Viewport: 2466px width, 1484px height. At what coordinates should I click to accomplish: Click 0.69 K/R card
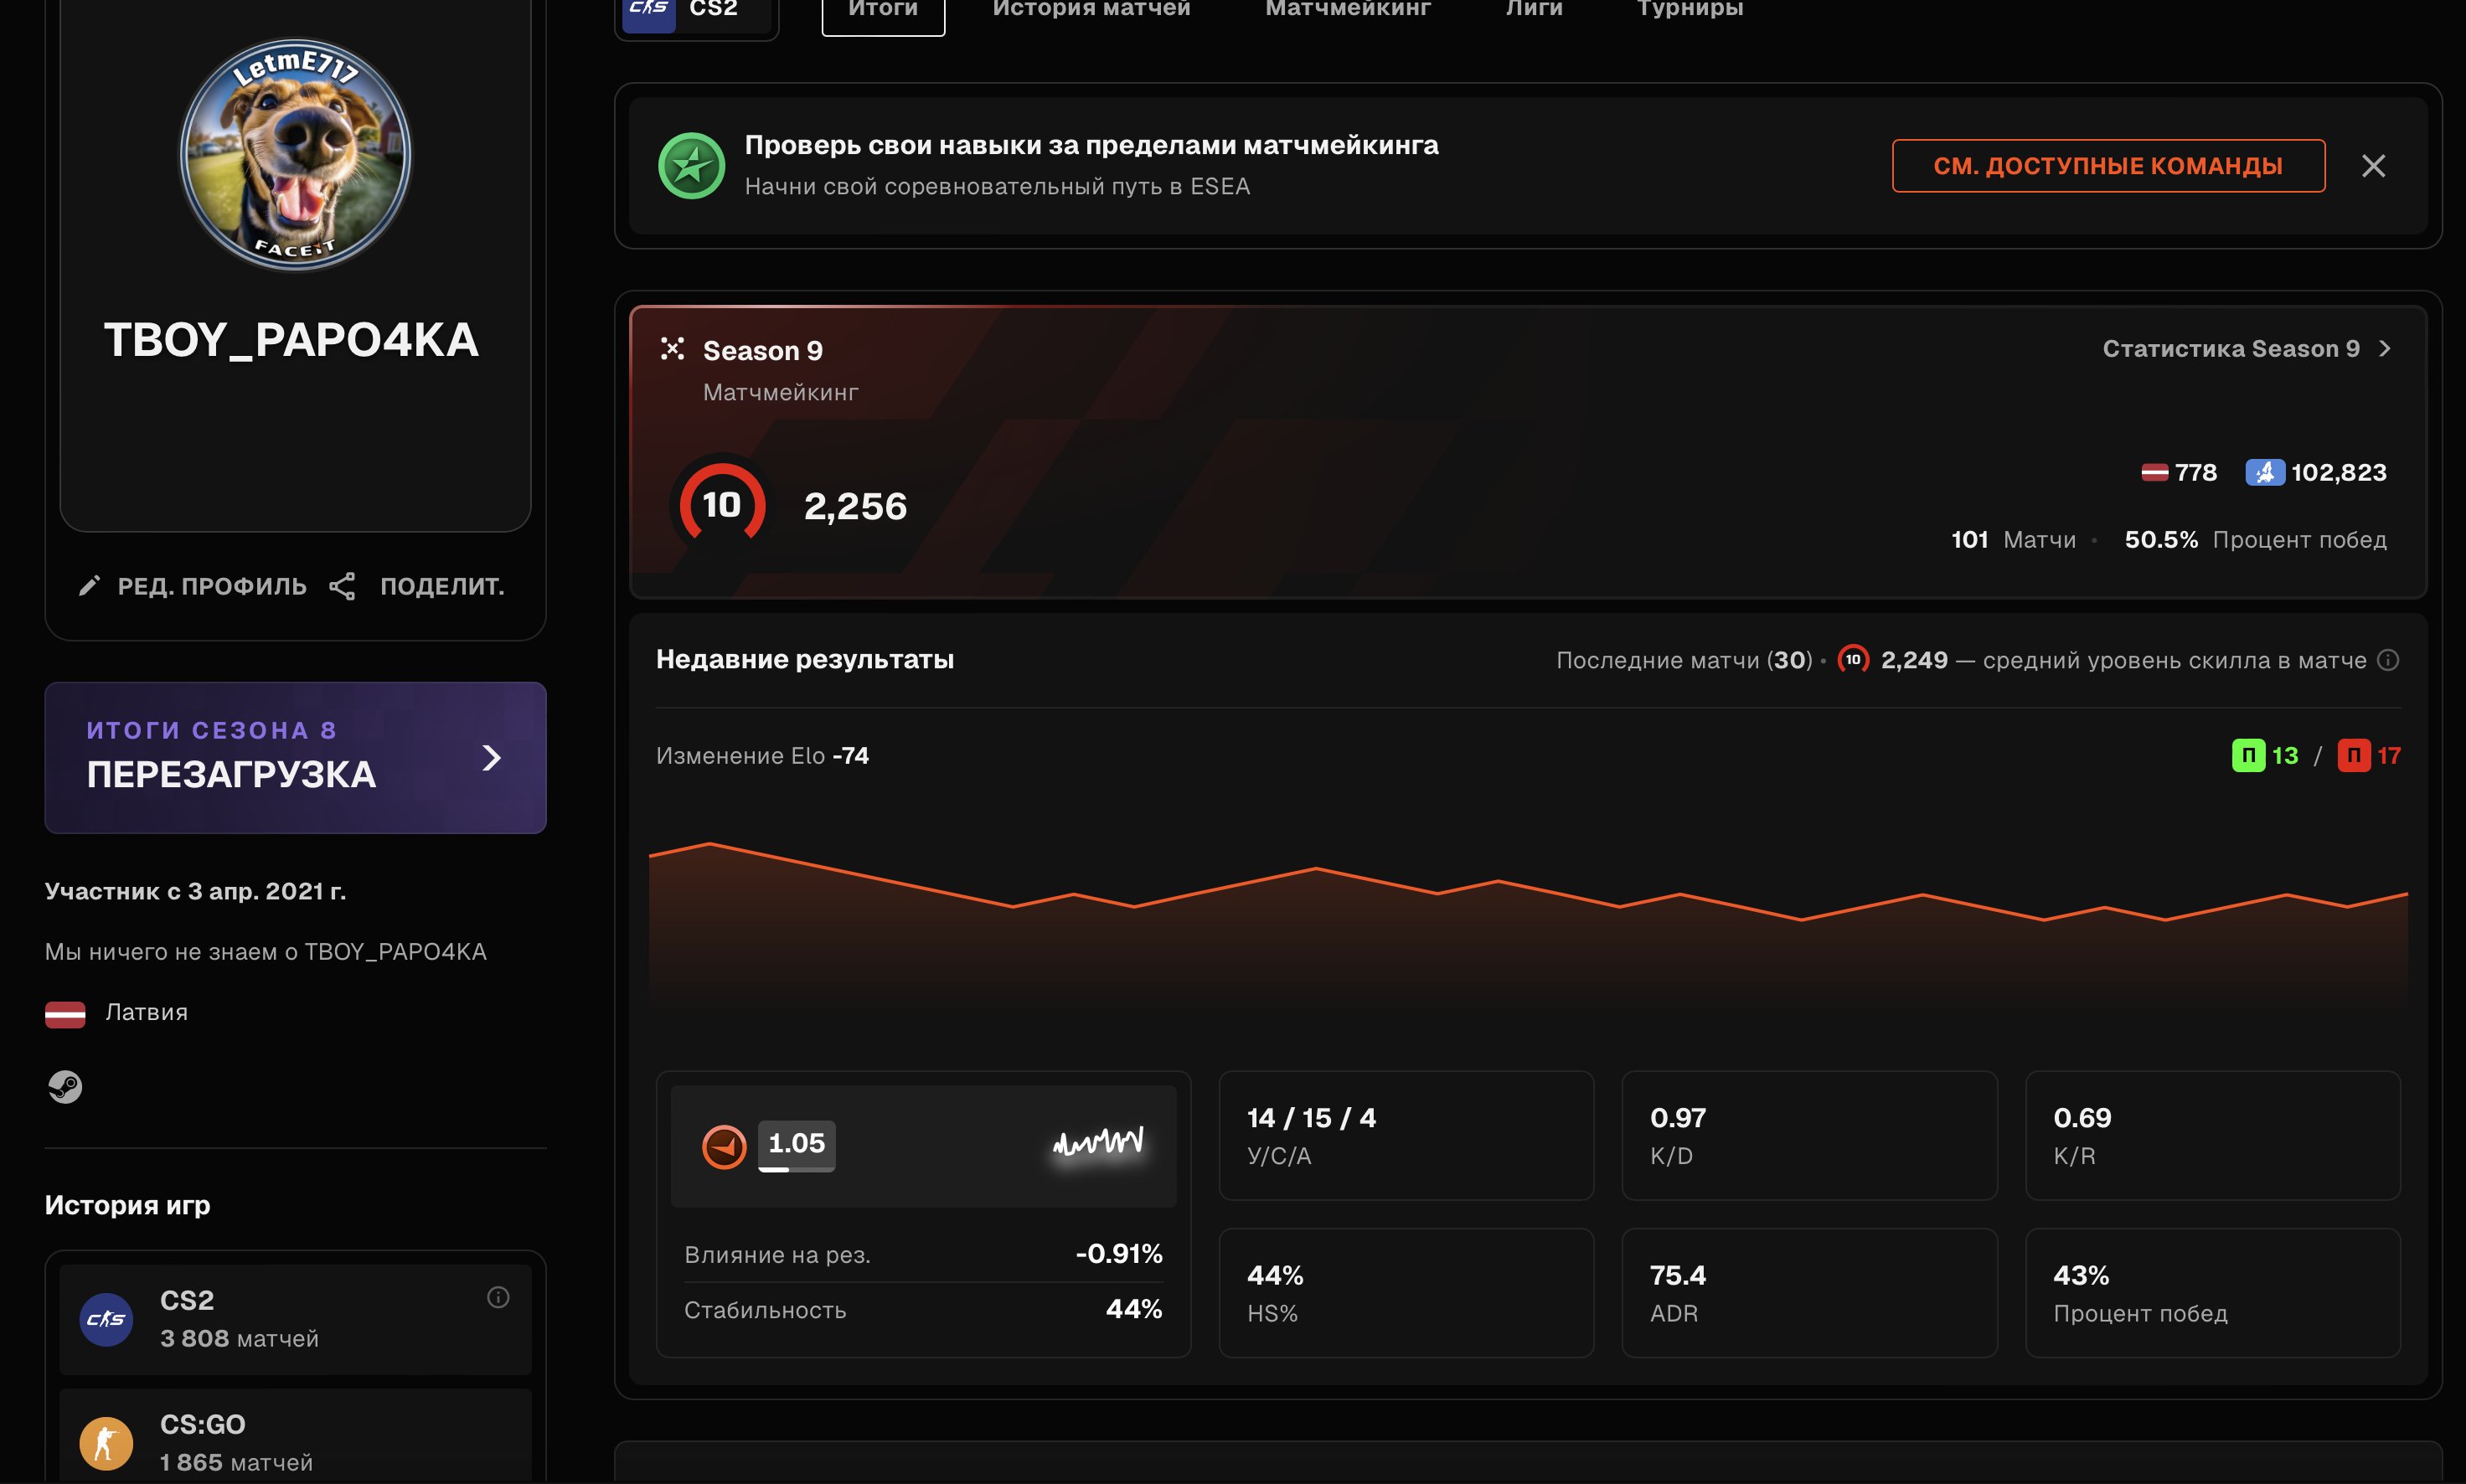(x=2213, y=1135)
